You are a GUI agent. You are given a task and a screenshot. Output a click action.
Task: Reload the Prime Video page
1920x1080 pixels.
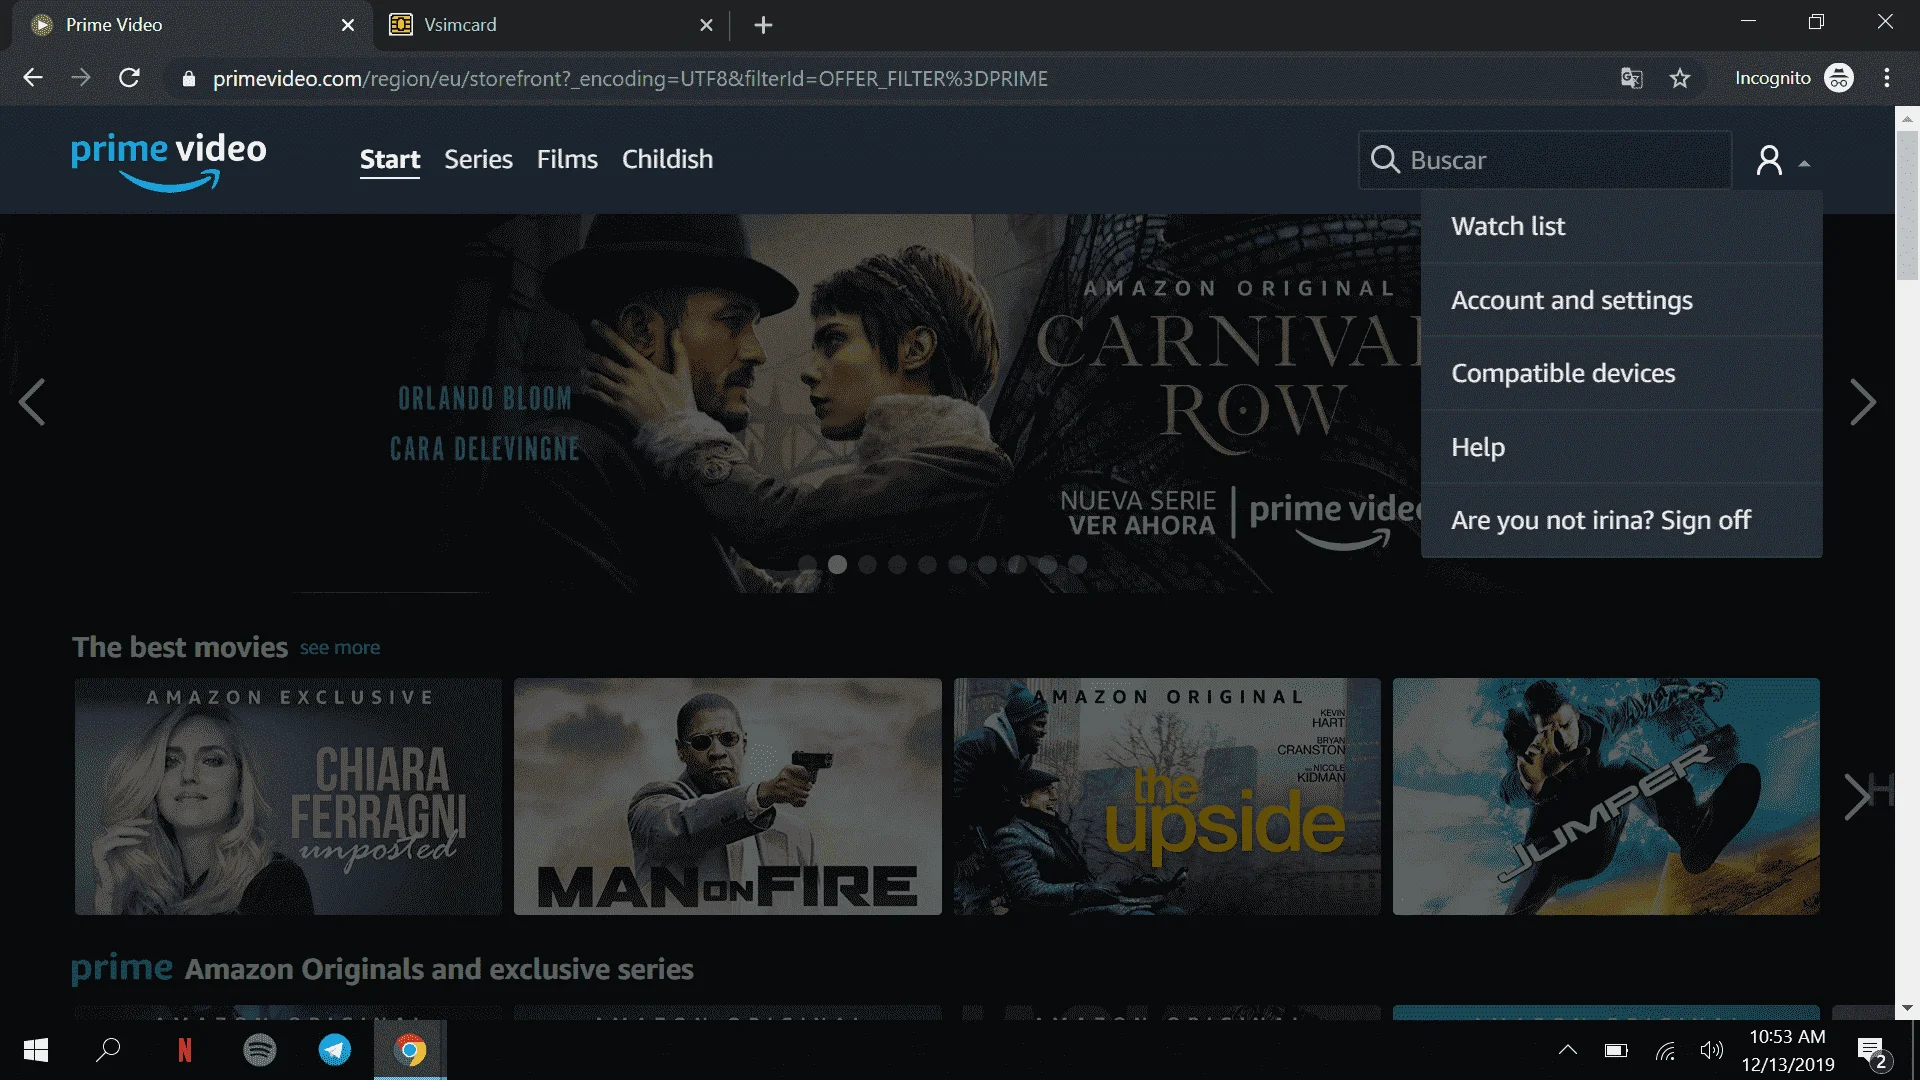click(129, 78)
